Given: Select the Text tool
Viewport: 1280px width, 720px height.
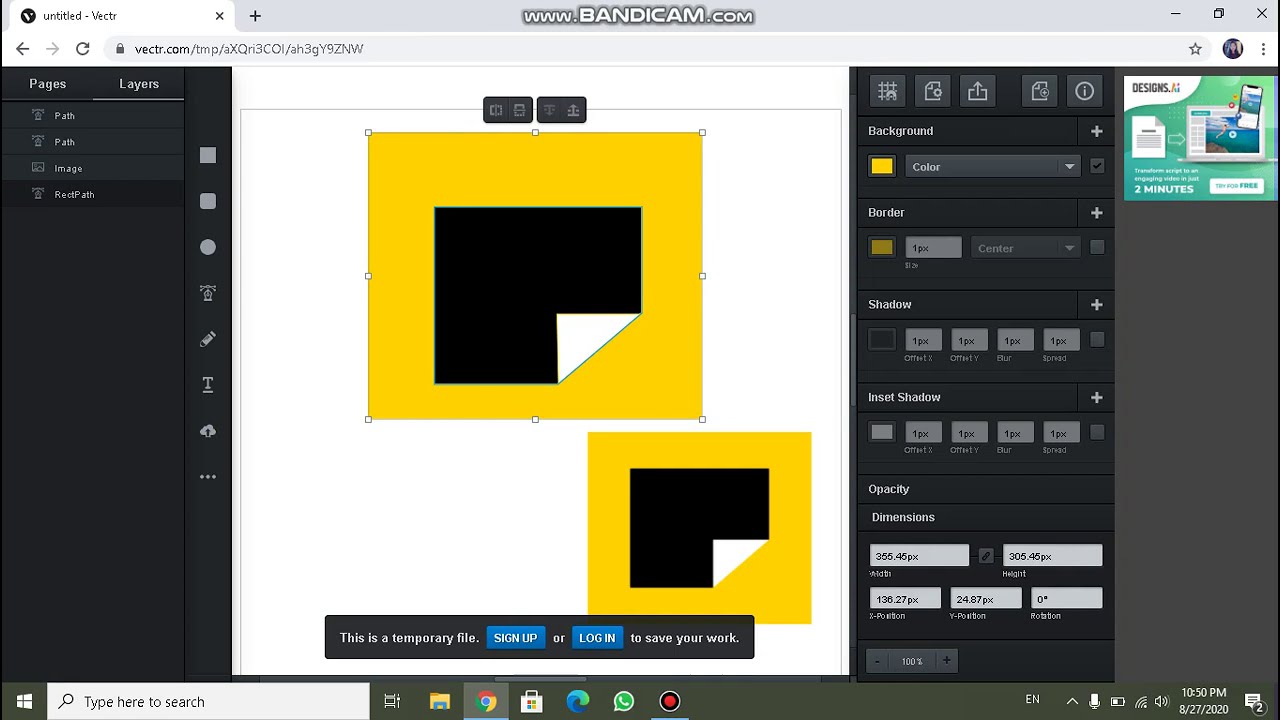Looking at the screenshot, I should [208, 385].
